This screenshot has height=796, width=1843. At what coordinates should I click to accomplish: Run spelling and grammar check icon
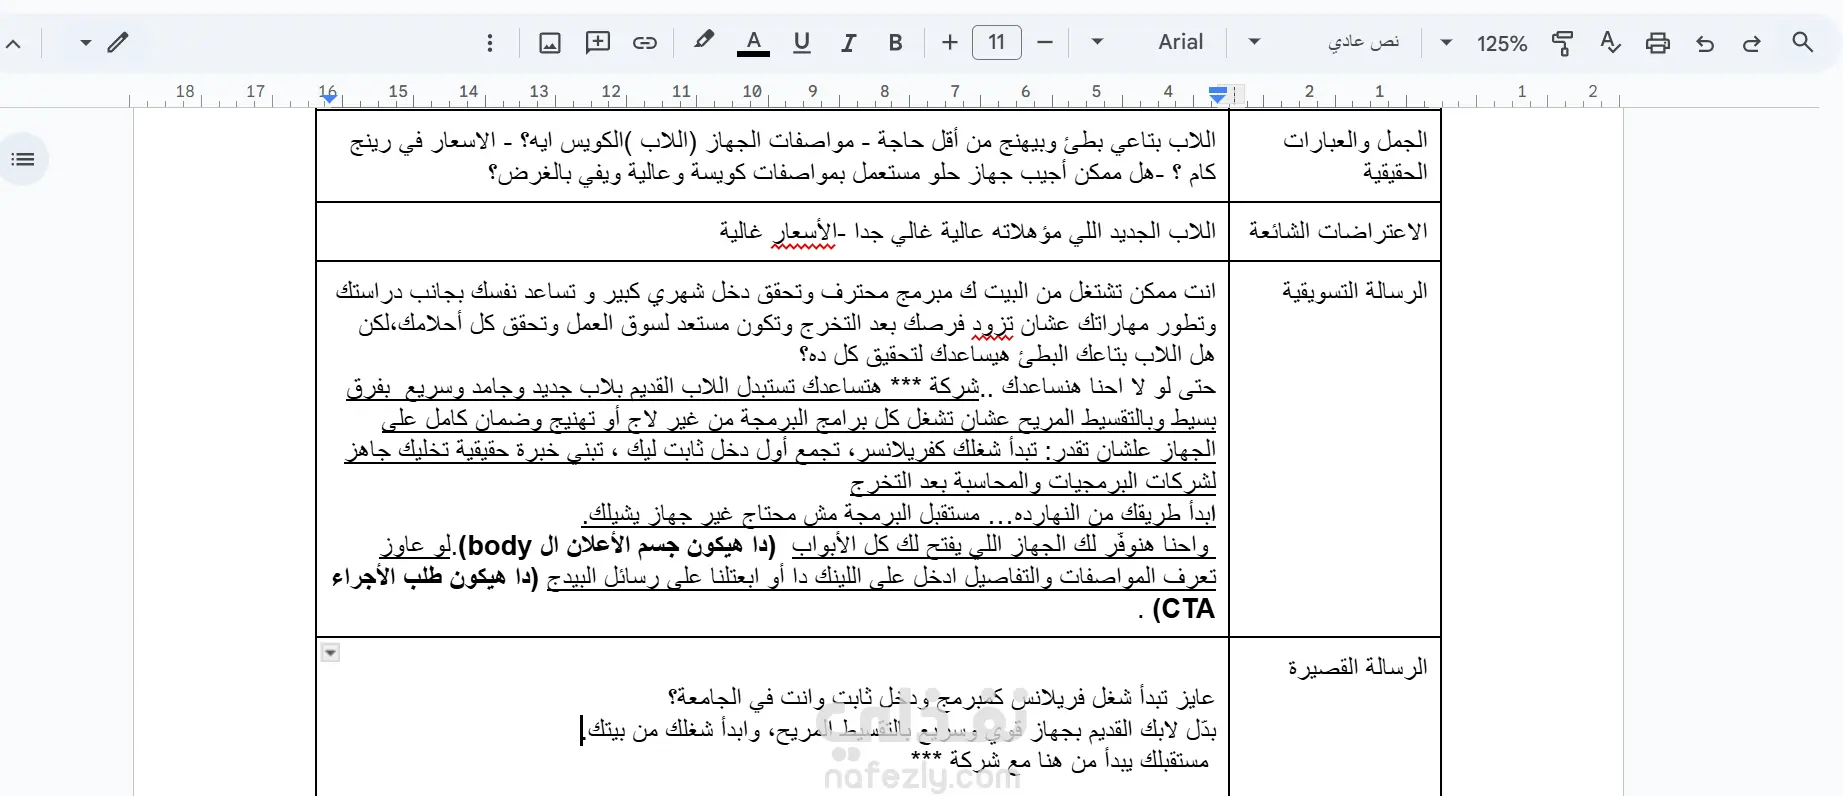(x=1610, y=42)
